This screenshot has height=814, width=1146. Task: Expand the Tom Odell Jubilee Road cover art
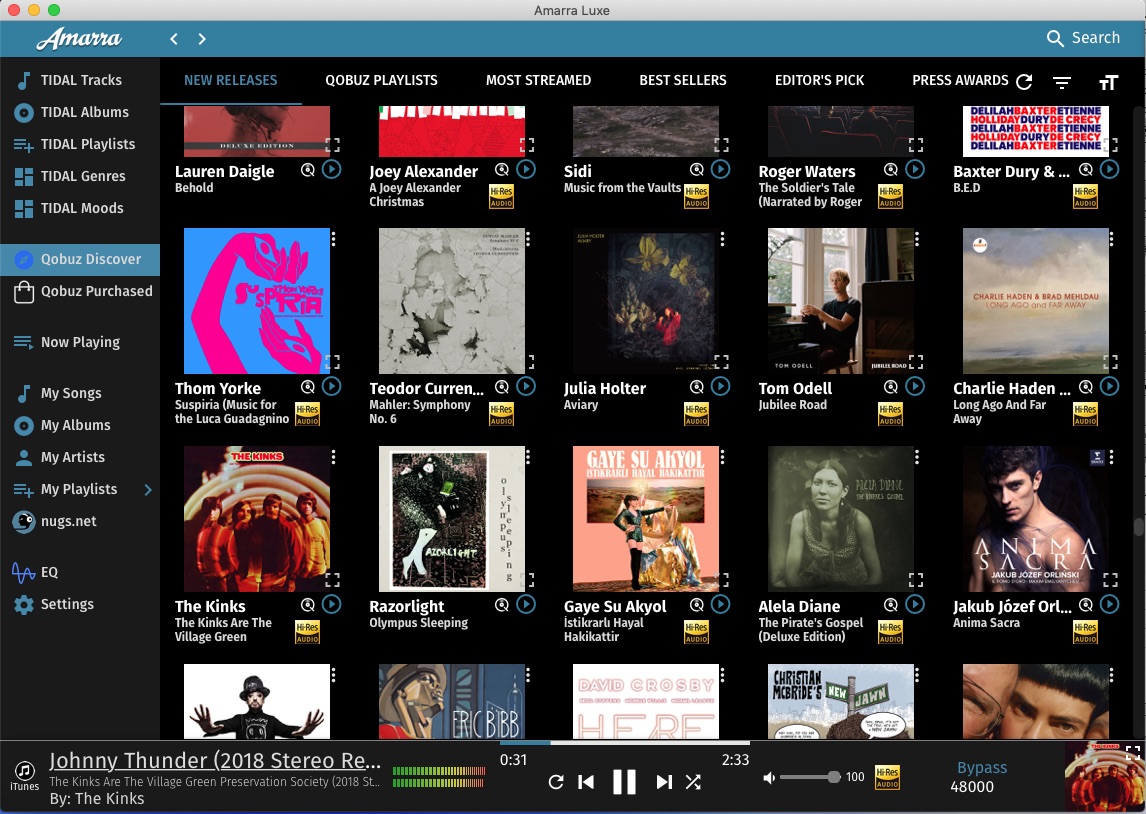(916, 362)
